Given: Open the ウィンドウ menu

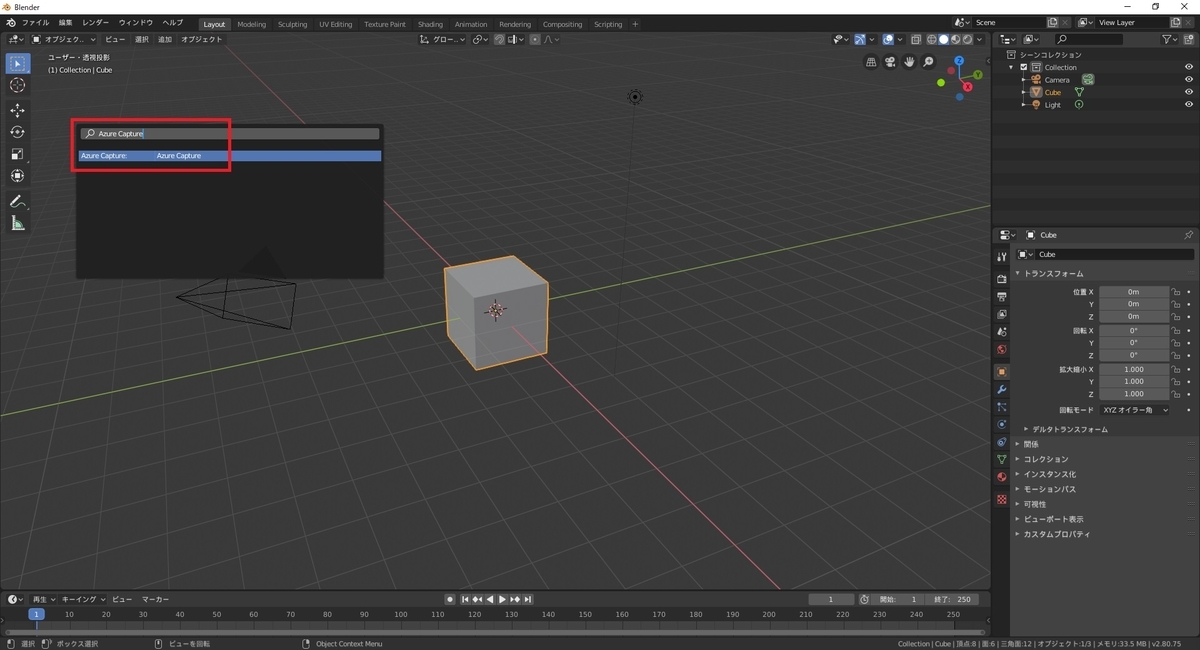Looking at the screenshot, I should pos(136,22).
